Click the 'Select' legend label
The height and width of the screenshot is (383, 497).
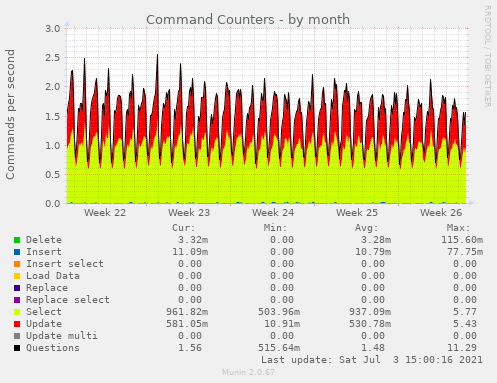pyautogui.click(x=44, y=312)
